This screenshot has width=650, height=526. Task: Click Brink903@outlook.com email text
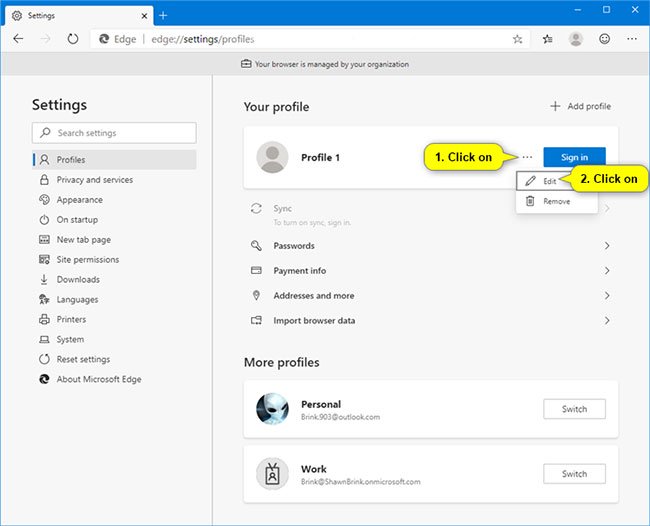click(340, 417)
